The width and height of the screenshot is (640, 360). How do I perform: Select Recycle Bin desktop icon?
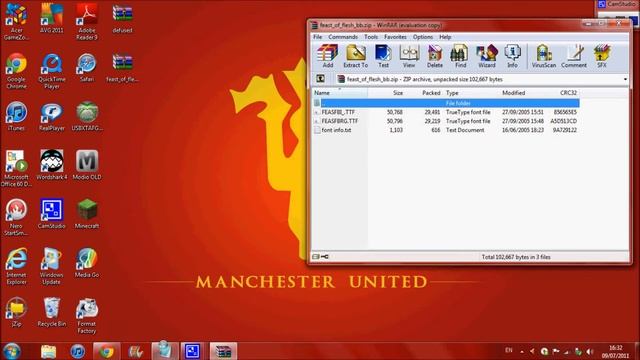[x=51, y=312]
